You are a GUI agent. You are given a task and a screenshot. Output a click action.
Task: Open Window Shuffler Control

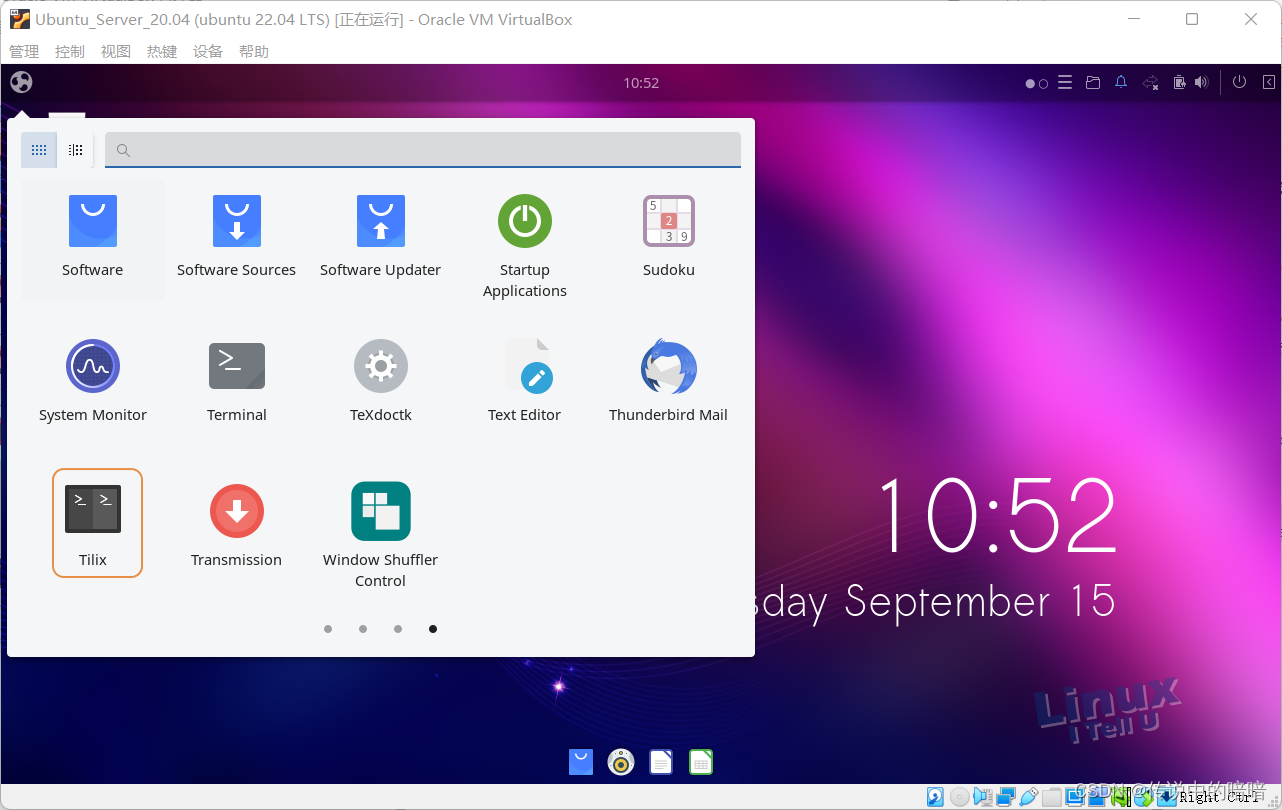pyautogui.click(x=380, y=535)
